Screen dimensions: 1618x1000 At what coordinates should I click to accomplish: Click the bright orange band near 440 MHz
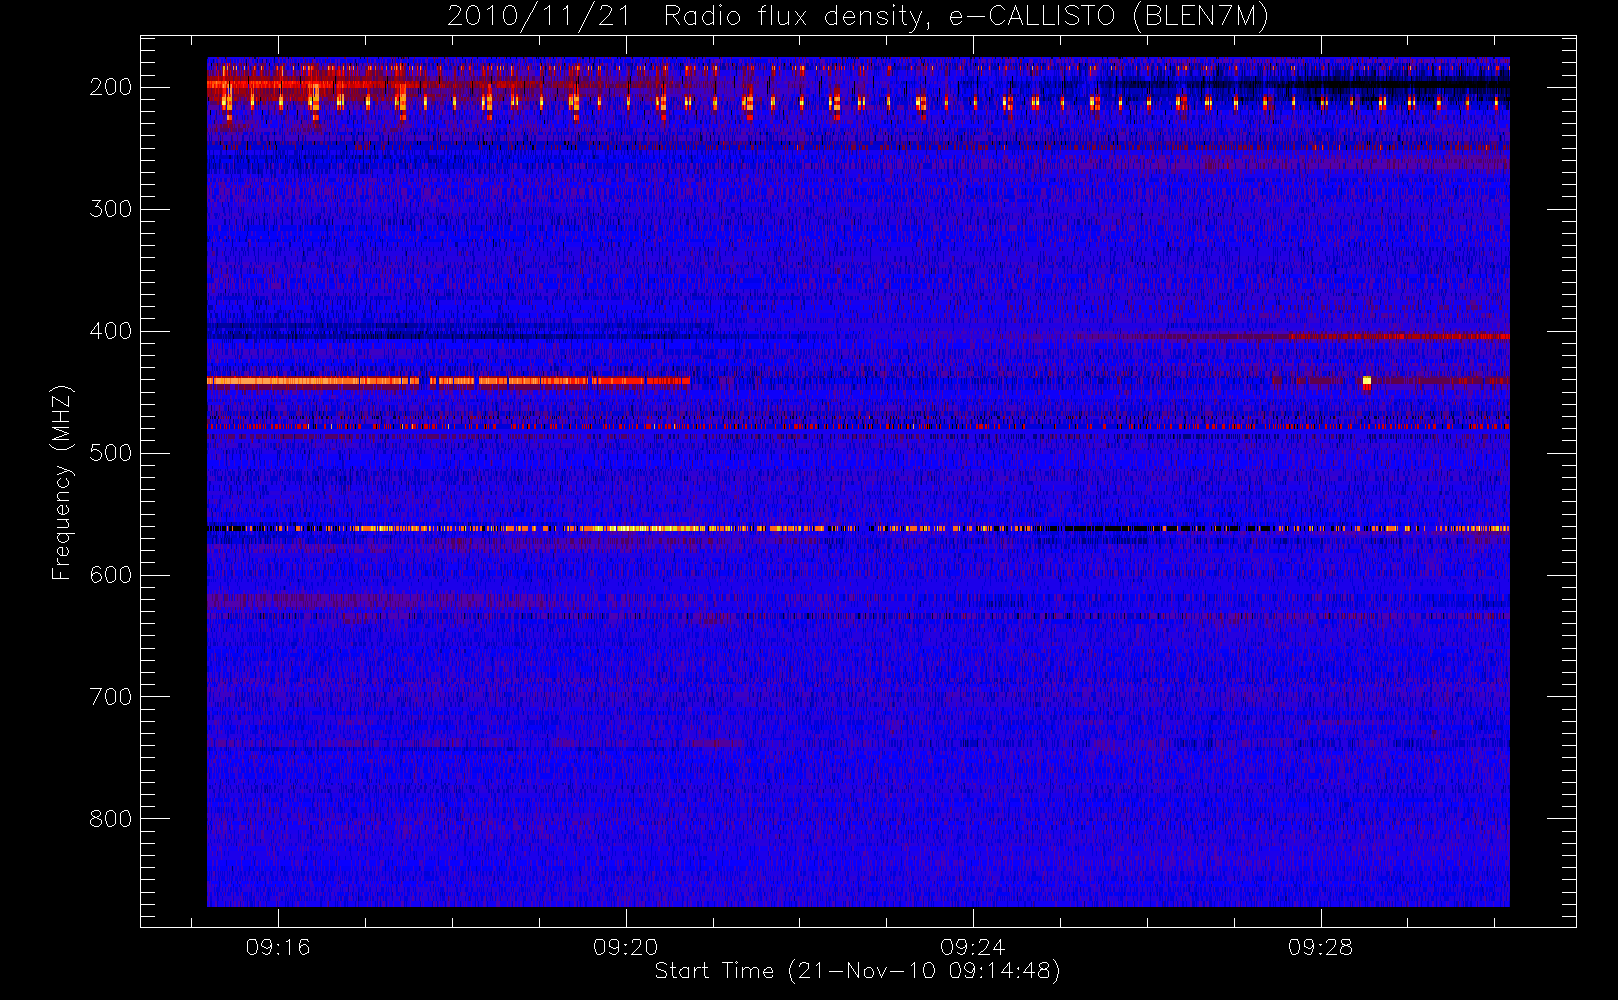pyautogui.click(x=448, y=381)
